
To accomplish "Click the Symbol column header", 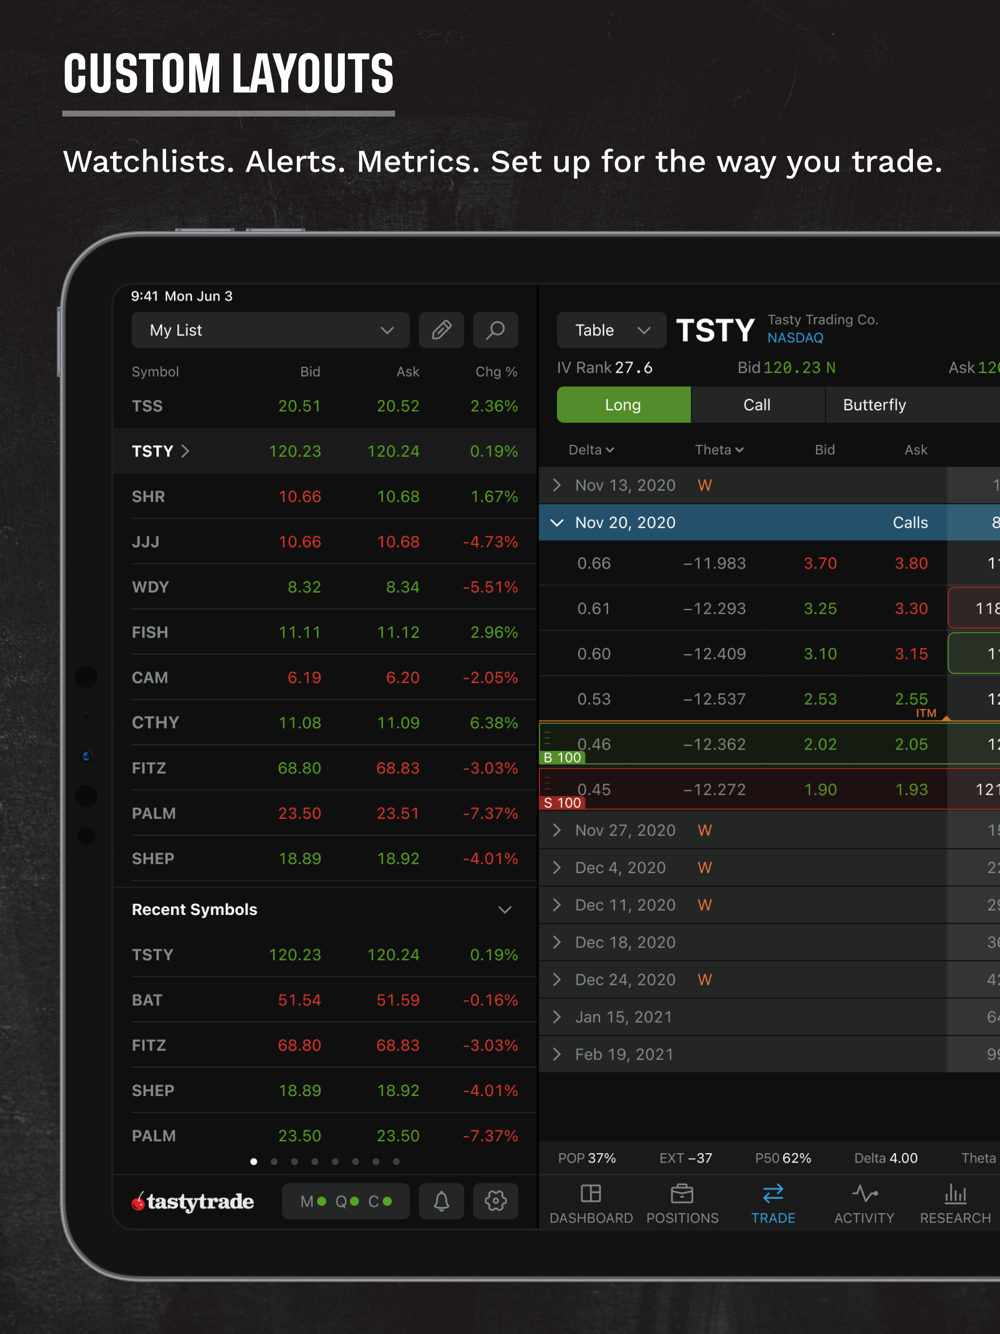I will pyautogui.click(x=155, y=372).
